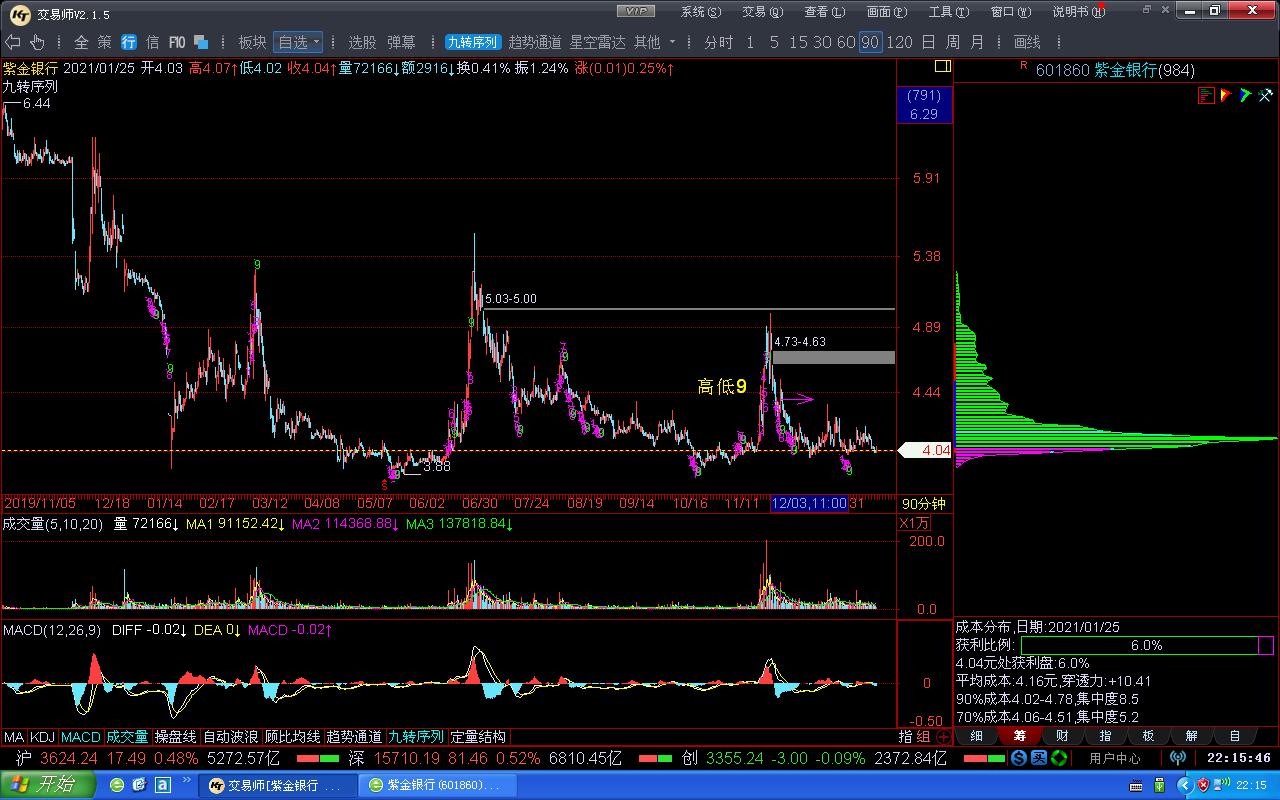Open the 信 information icon
This screenshot has width=1280, height=800.
152,42
